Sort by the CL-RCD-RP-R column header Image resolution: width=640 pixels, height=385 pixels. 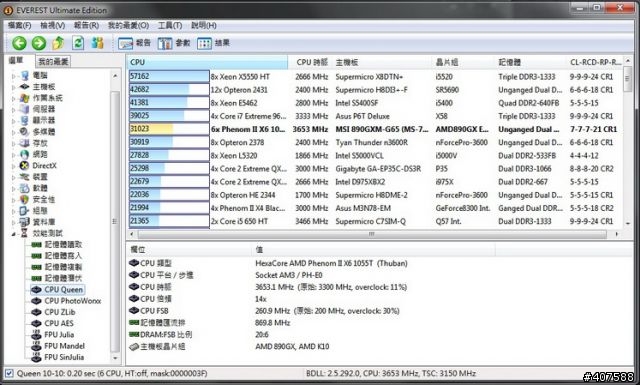(x=596, y=62)
